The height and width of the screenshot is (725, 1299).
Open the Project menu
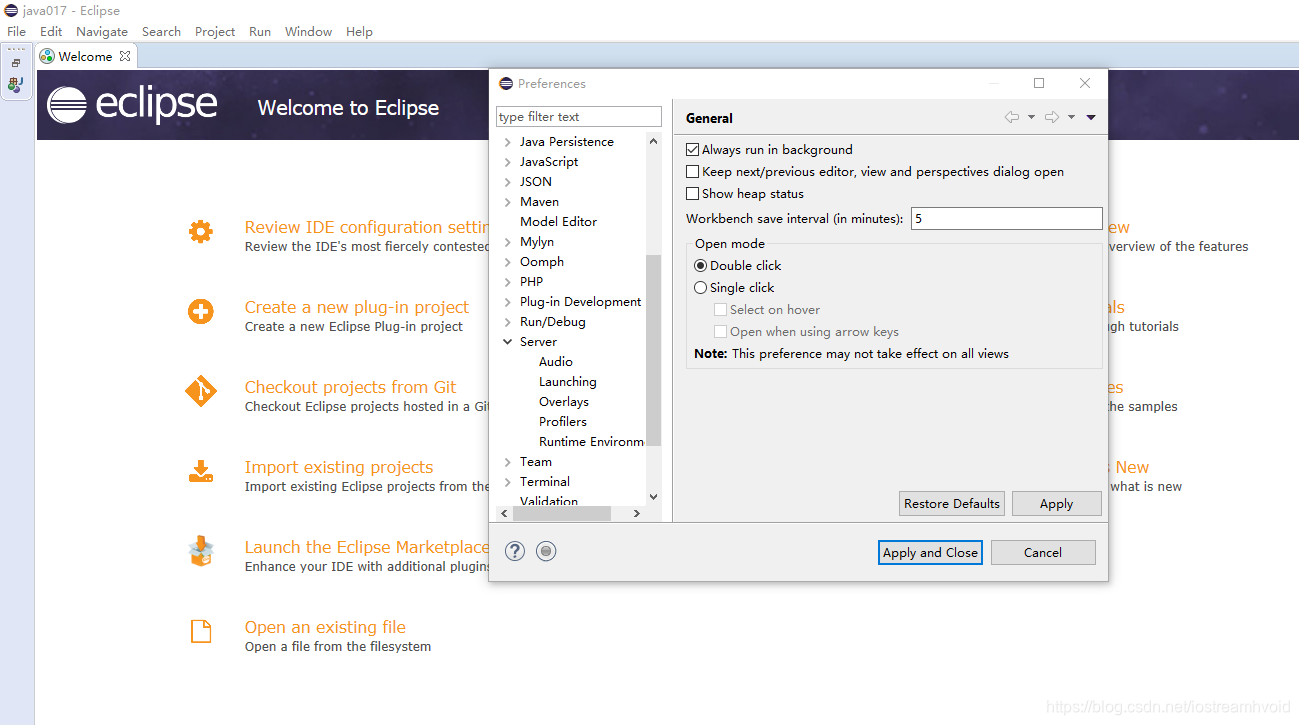point(215,31)
